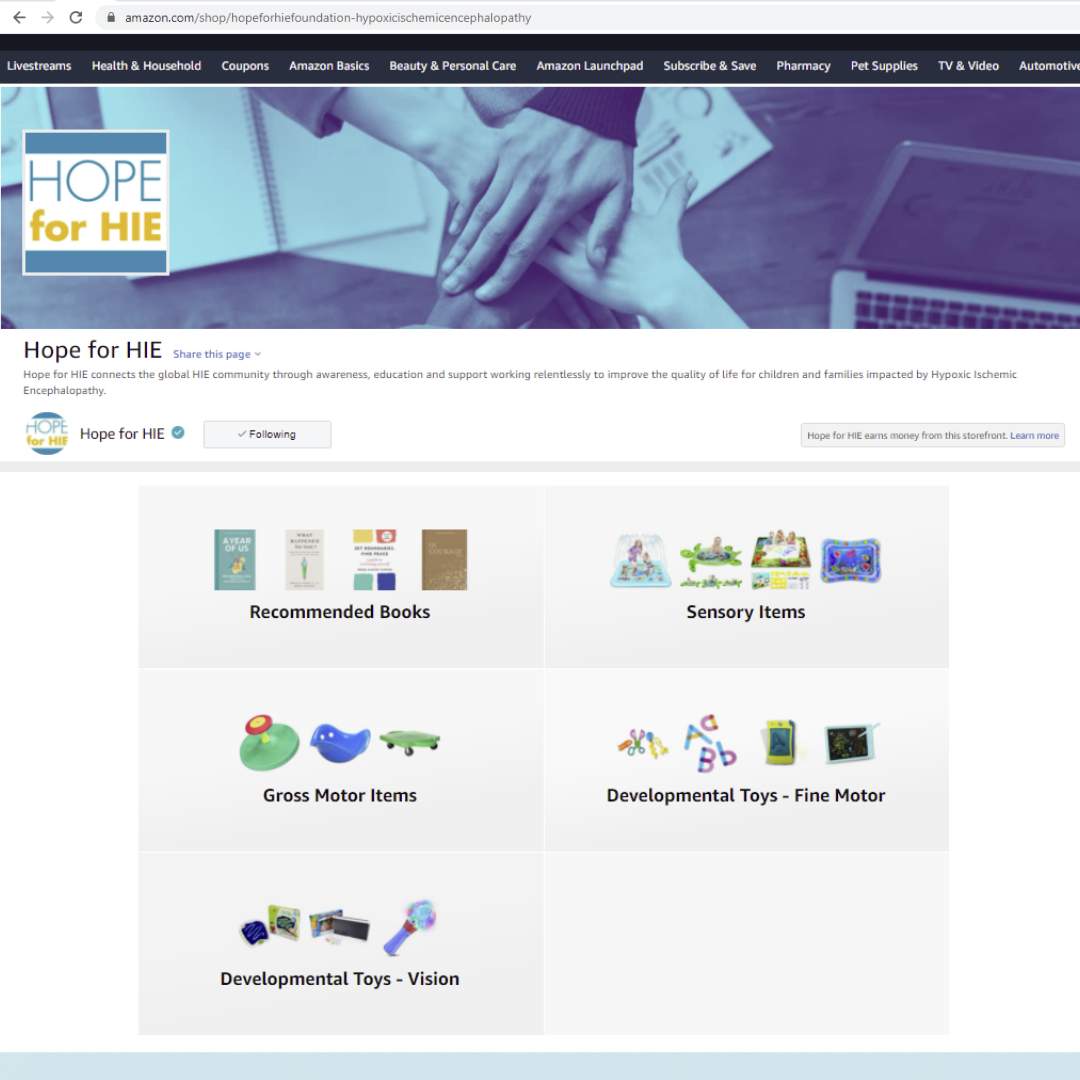Click the blue tummy time water mat thumbnail

(851, 560)
